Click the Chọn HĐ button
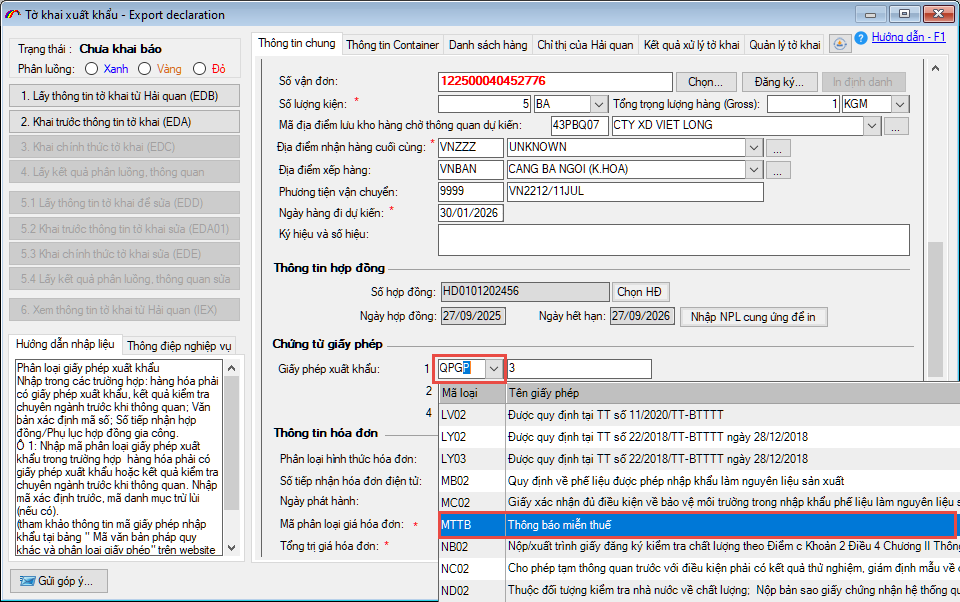 pyautogui.click(x=640, y=292)
